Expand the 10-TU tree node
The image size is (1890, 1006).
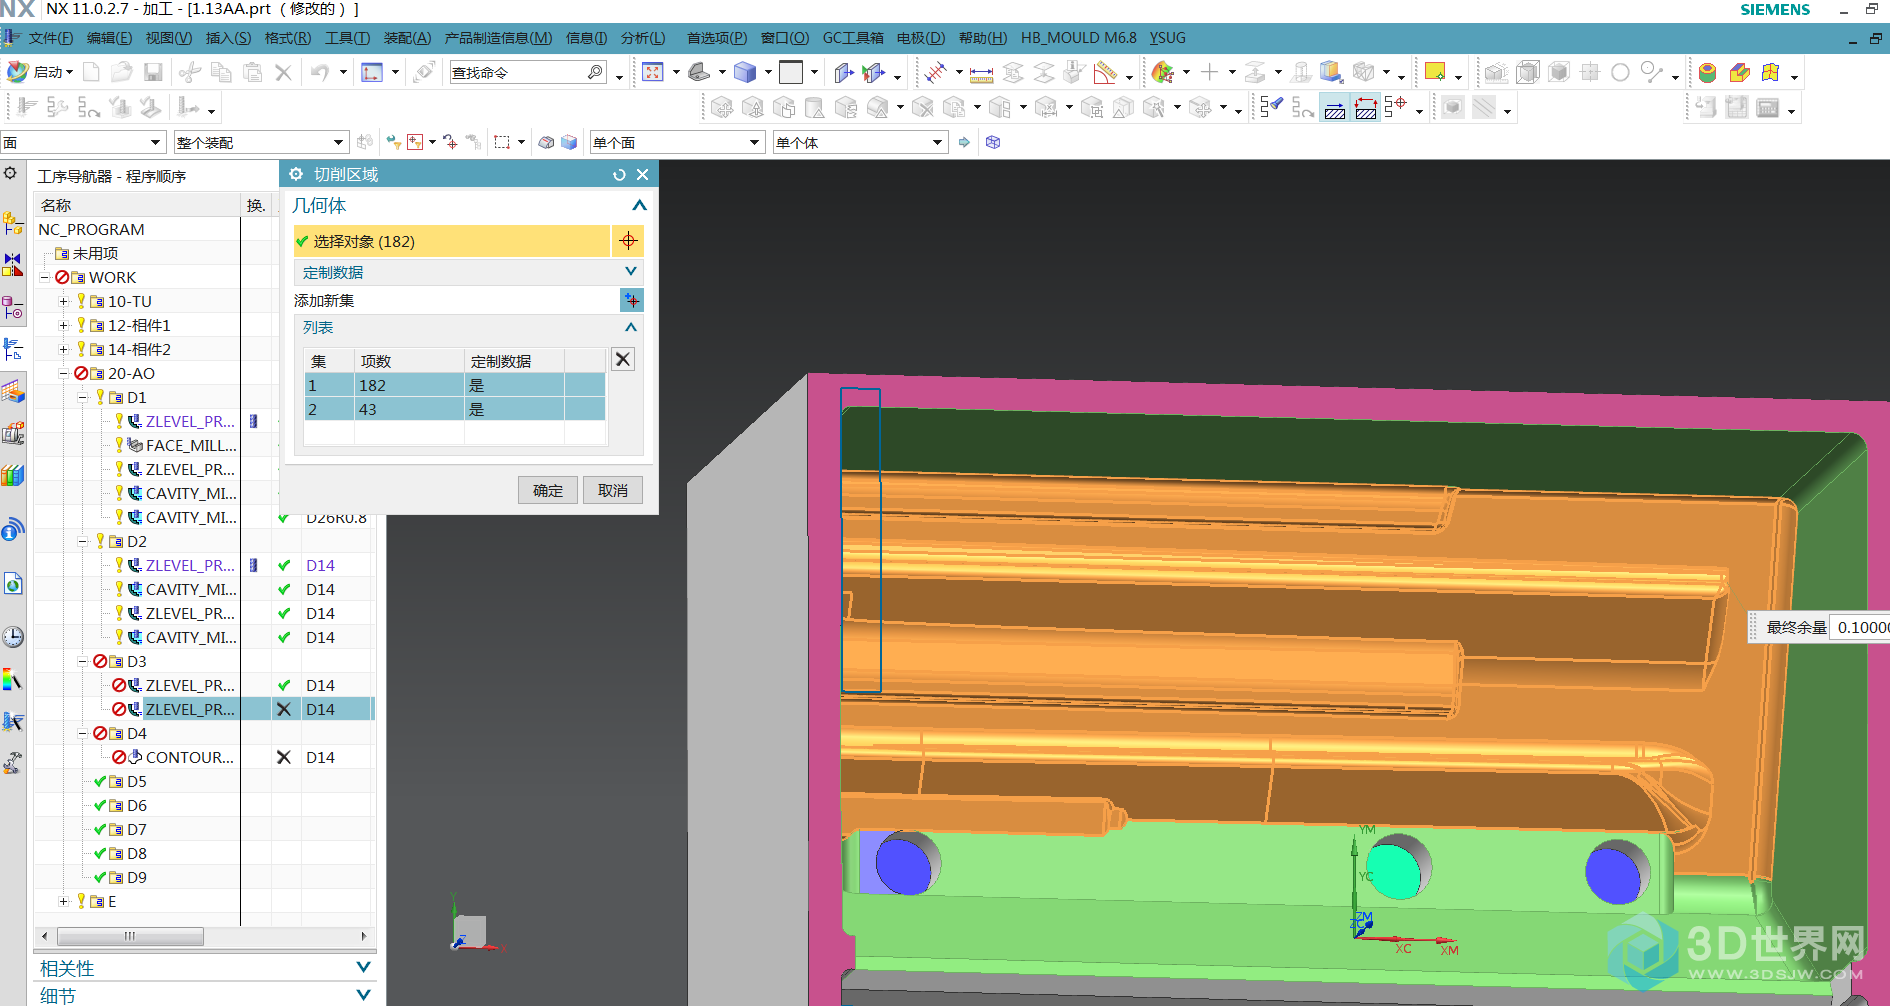pos(63,301)
